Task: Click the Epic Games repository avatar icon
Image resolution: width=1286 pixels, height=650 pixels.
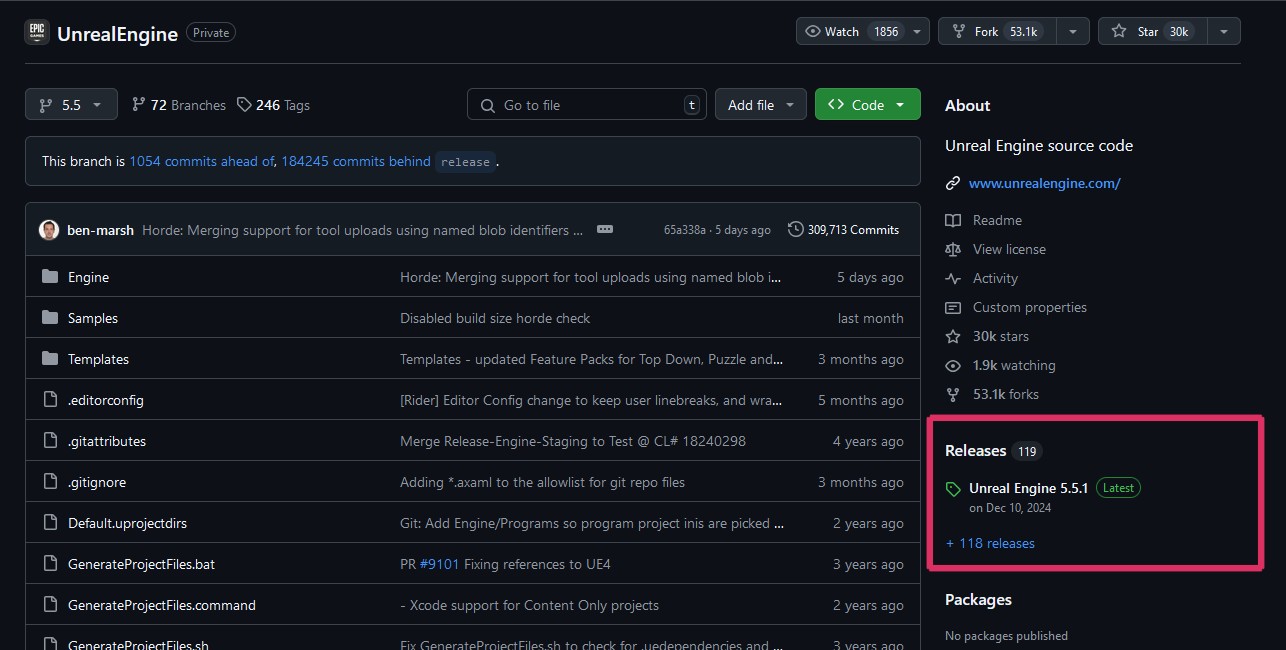Action: point(37,33)
